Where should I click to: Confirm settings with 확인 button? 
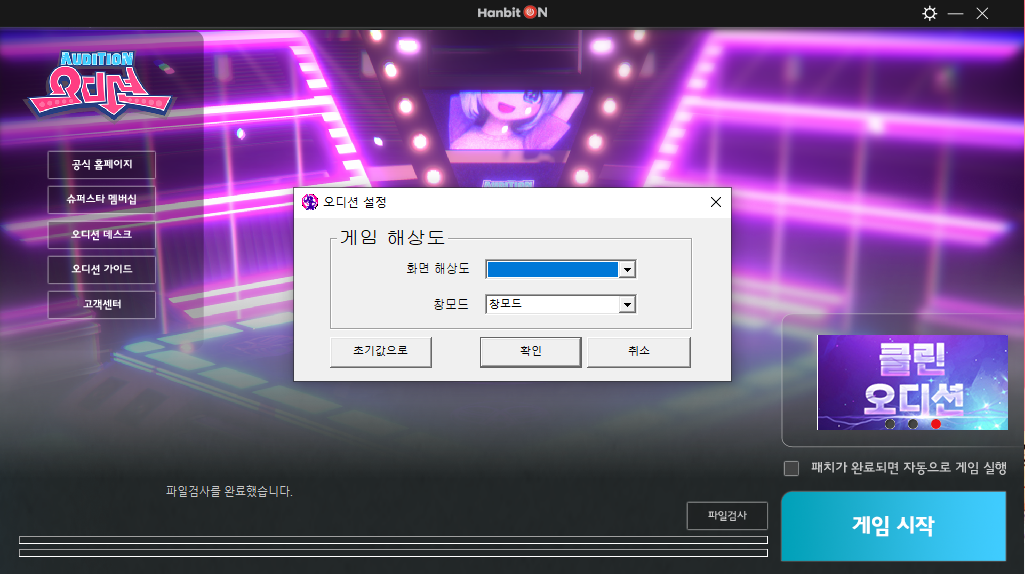[x=530, y=352]
